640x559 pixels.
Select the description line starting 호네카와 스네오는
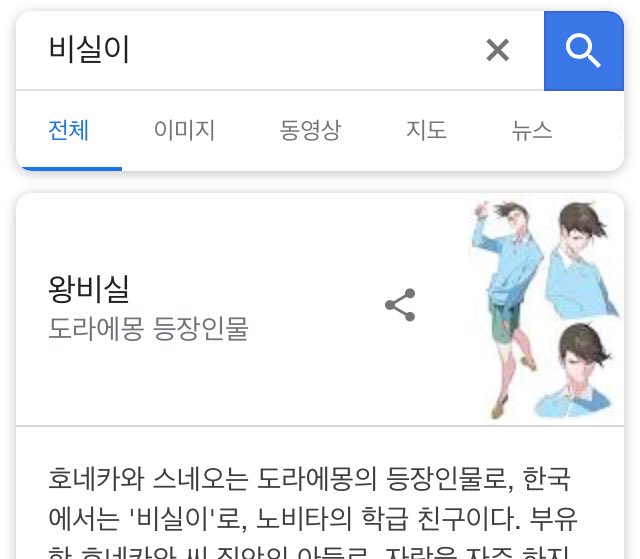pos(309,479)
